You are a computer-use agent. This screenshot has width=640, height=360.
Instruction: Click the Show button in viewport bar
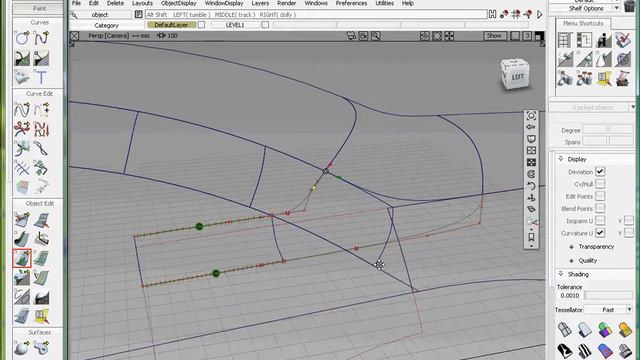494,36
